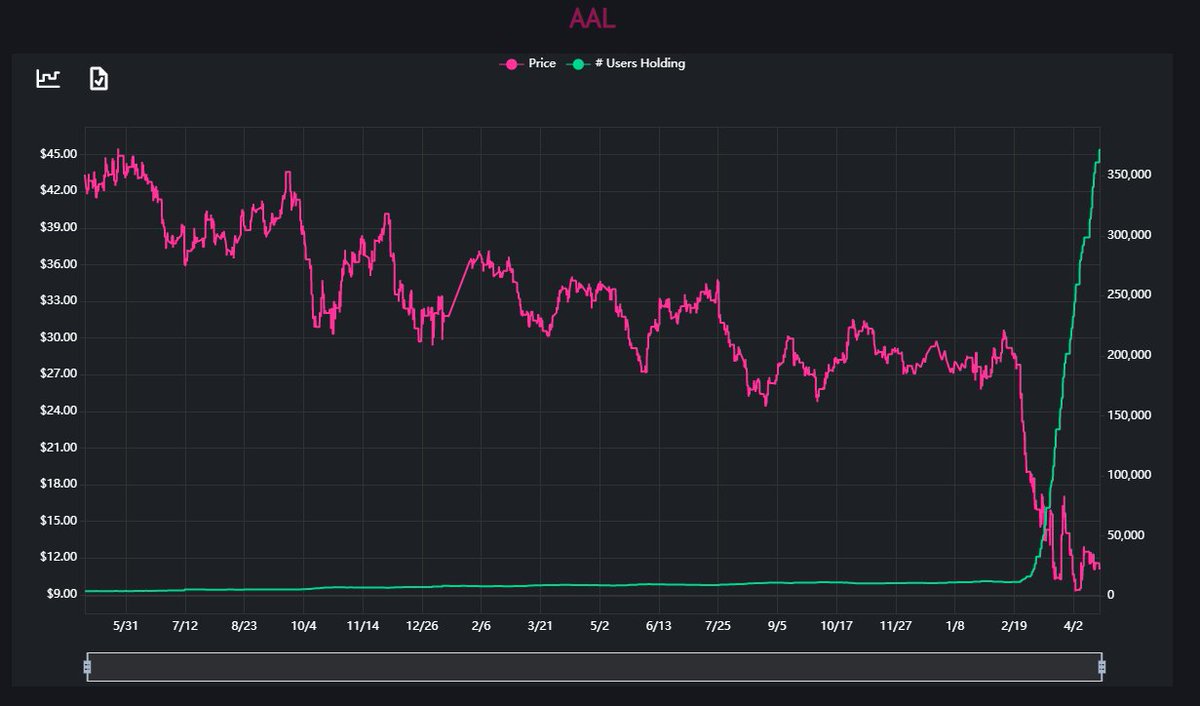Viewport: 1200px width, 706px height.
Task: Click the 11/27 date label
Action: point(895,626)
